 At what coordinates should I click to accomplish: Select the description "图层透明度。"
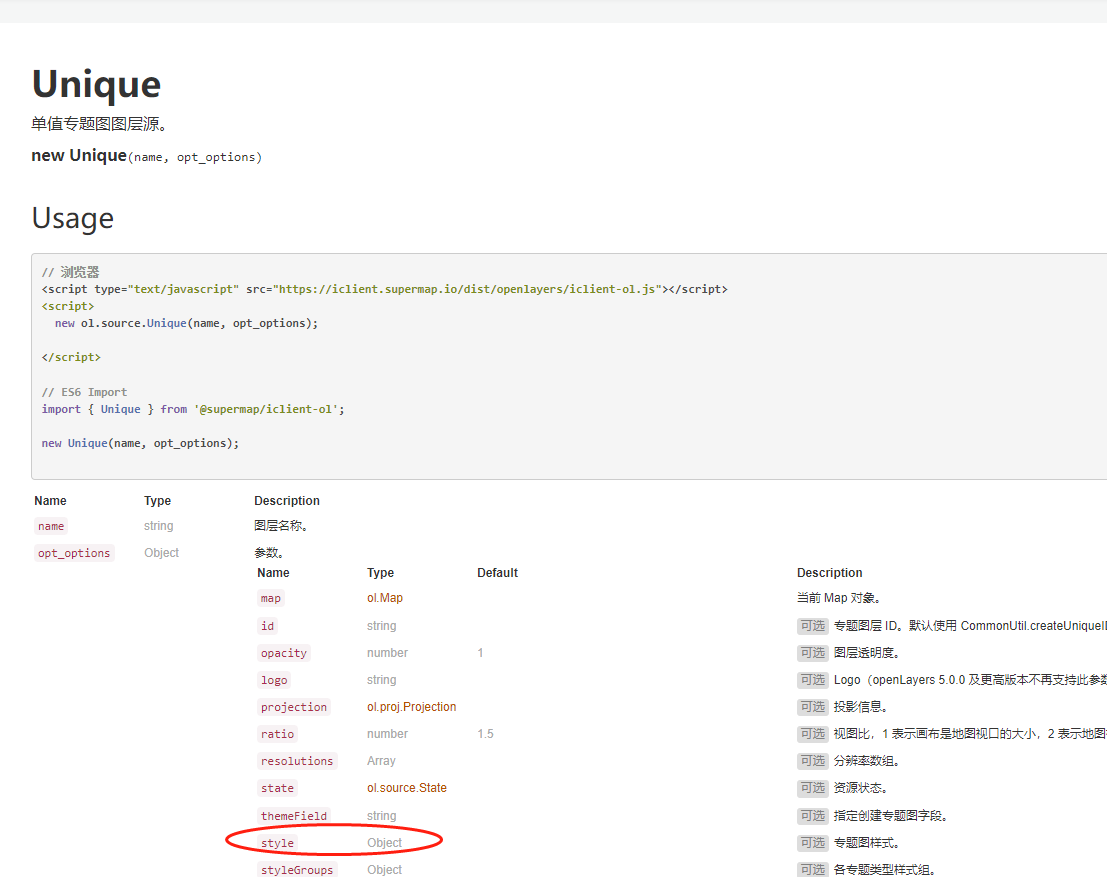click(867, 653)
